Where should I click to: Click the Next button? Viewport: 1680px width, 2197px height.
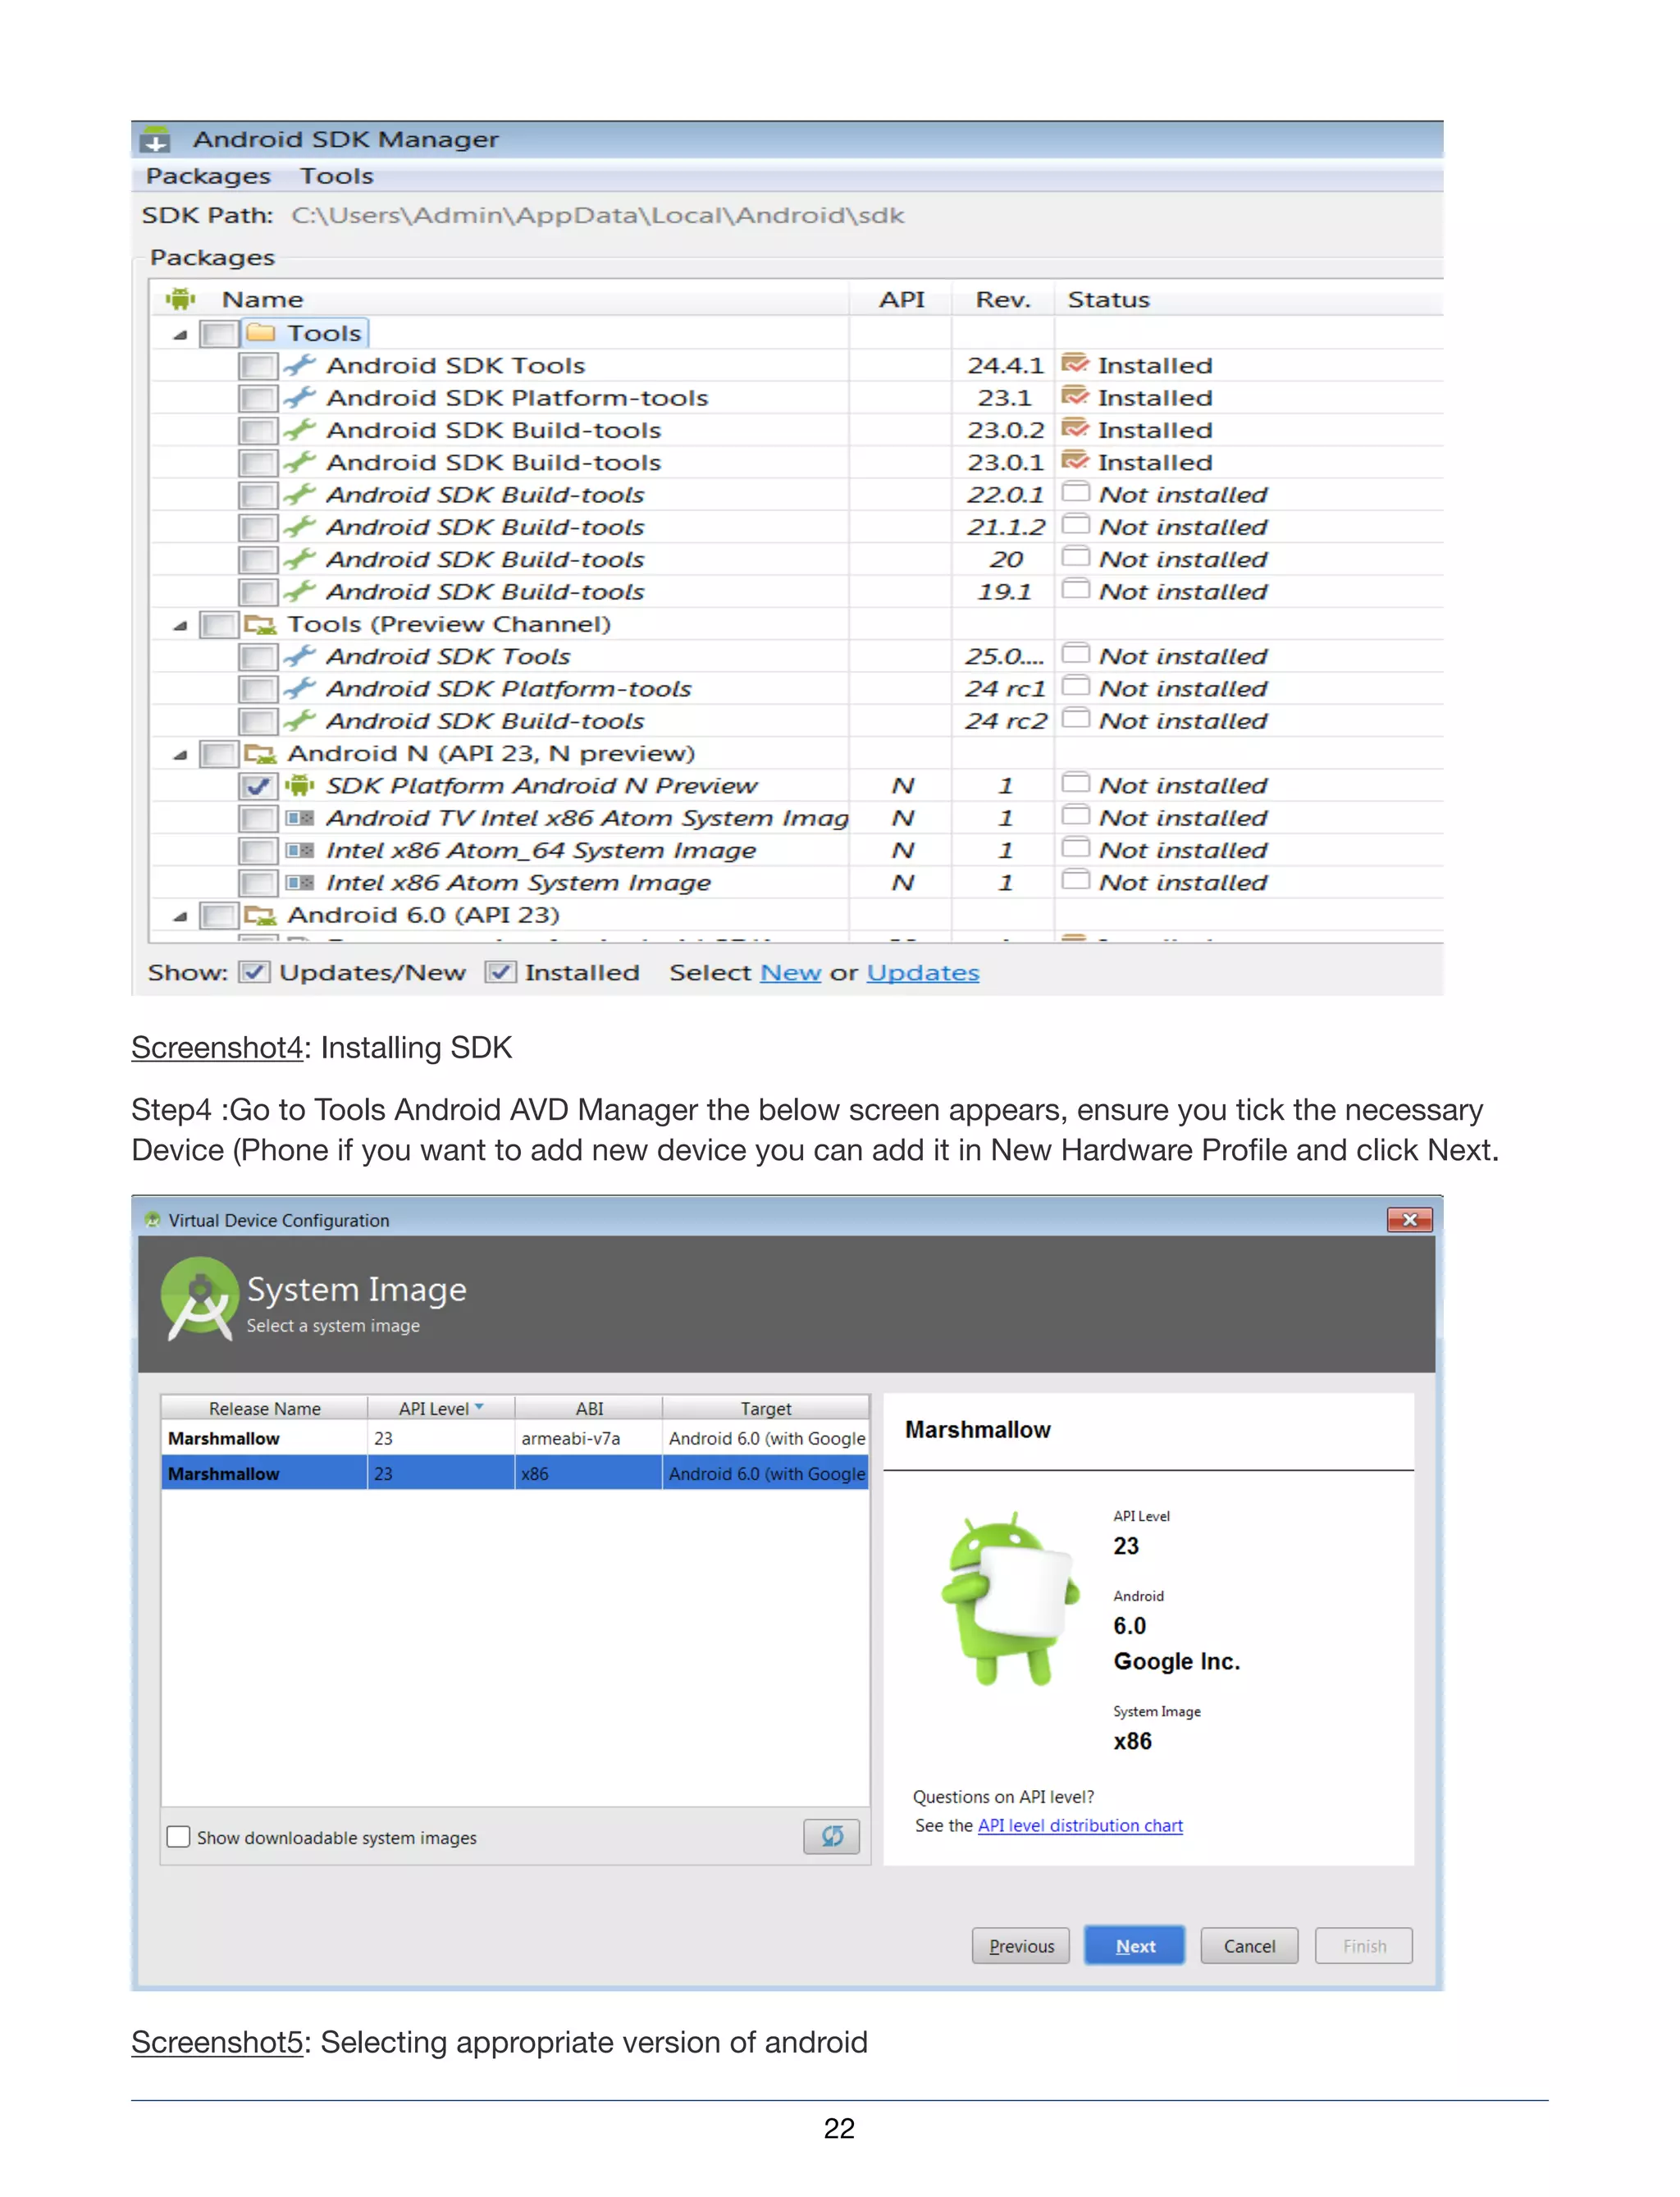coord(1134,1945)
